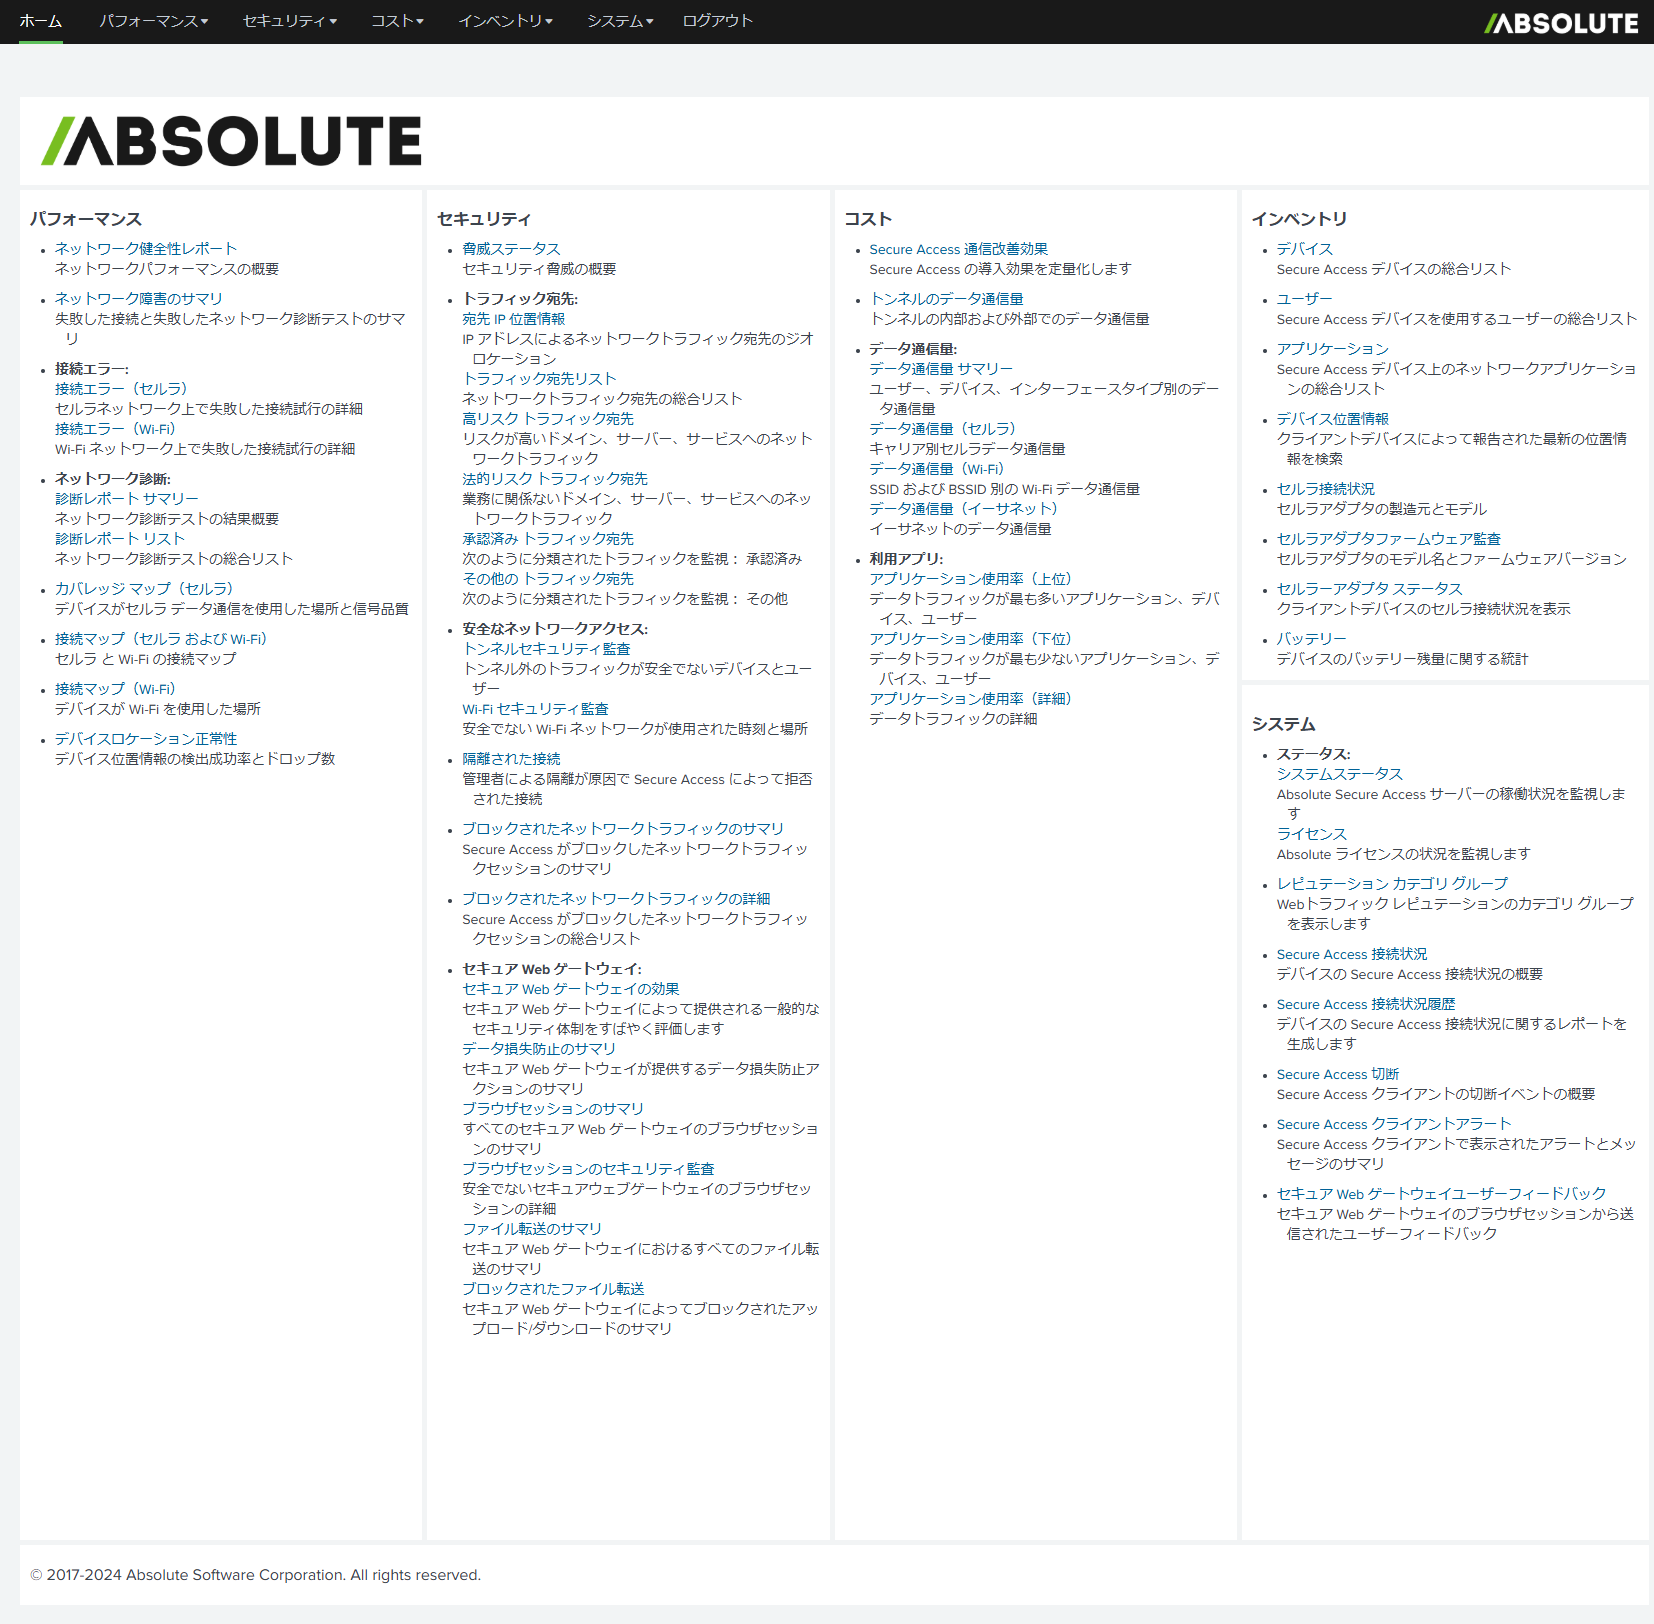Viewport: 1654px width, 1624px height.
Task: Open 承認済み トラフィック宛先 link
Action: (x=548, y=539)
